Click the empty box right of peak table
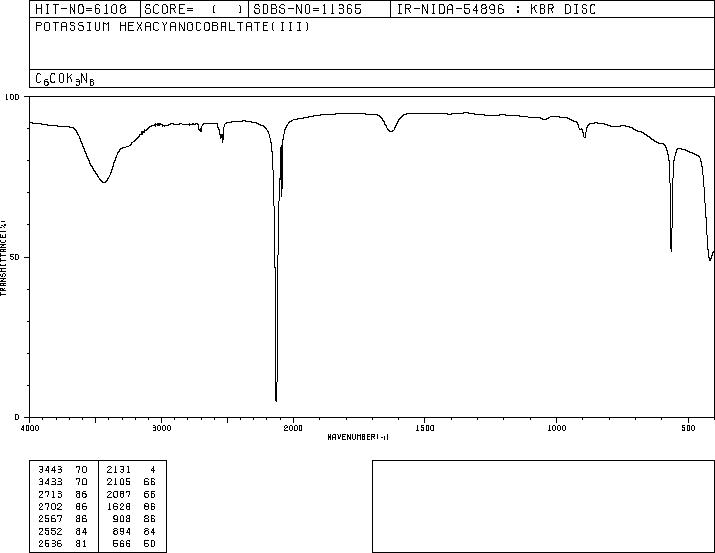The height and width of the screenshot is (553, 715). coord(543,506)
